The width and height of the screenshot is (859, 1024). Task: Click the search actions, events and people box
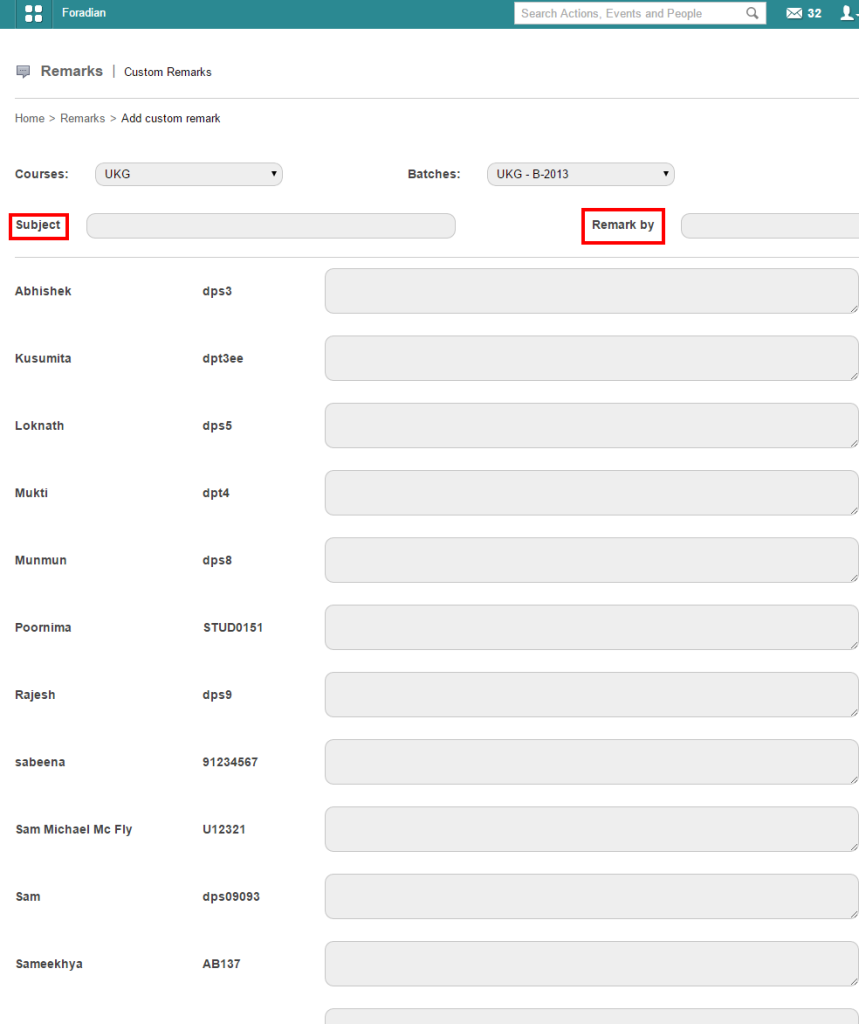click(630, 14)
